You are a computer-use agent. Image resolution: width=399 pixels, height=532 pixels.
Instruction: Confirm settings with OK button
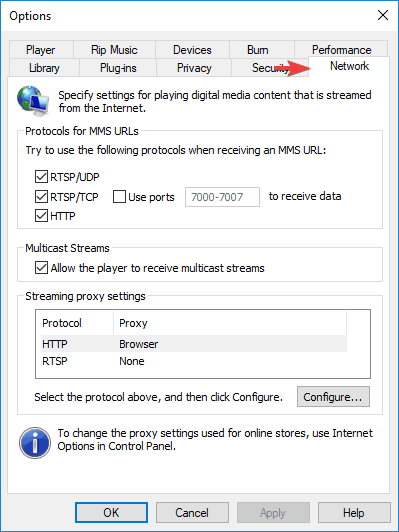[x=111, y=513]
